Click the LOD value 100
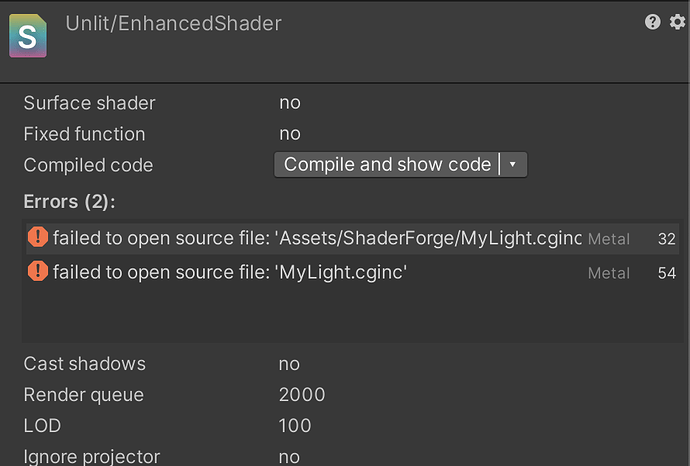The height and width of the screenshot is (466, 690). [295, 426]
